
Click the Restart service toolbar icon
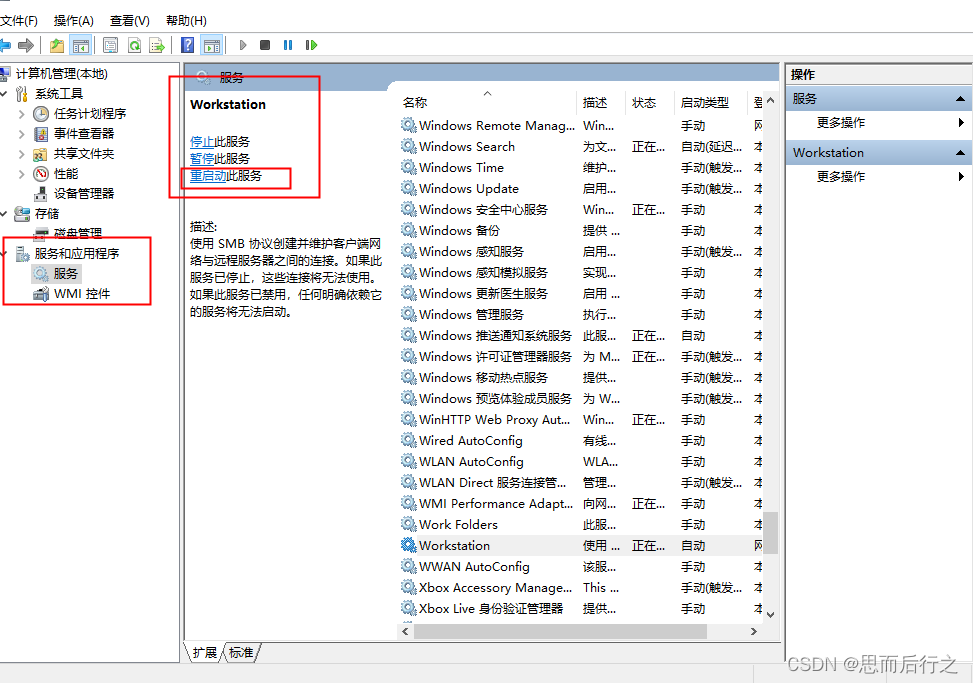point(312,45)
